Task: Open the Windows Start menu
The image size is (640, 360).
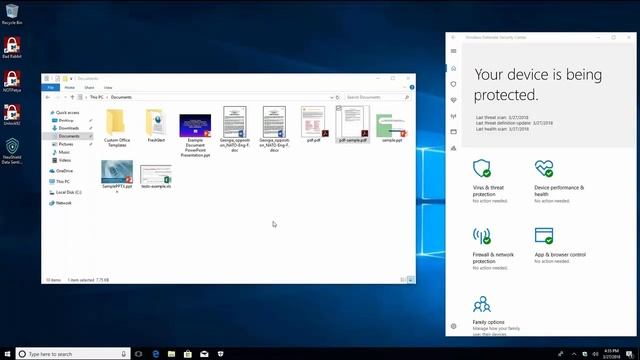Action: [7, 354]
